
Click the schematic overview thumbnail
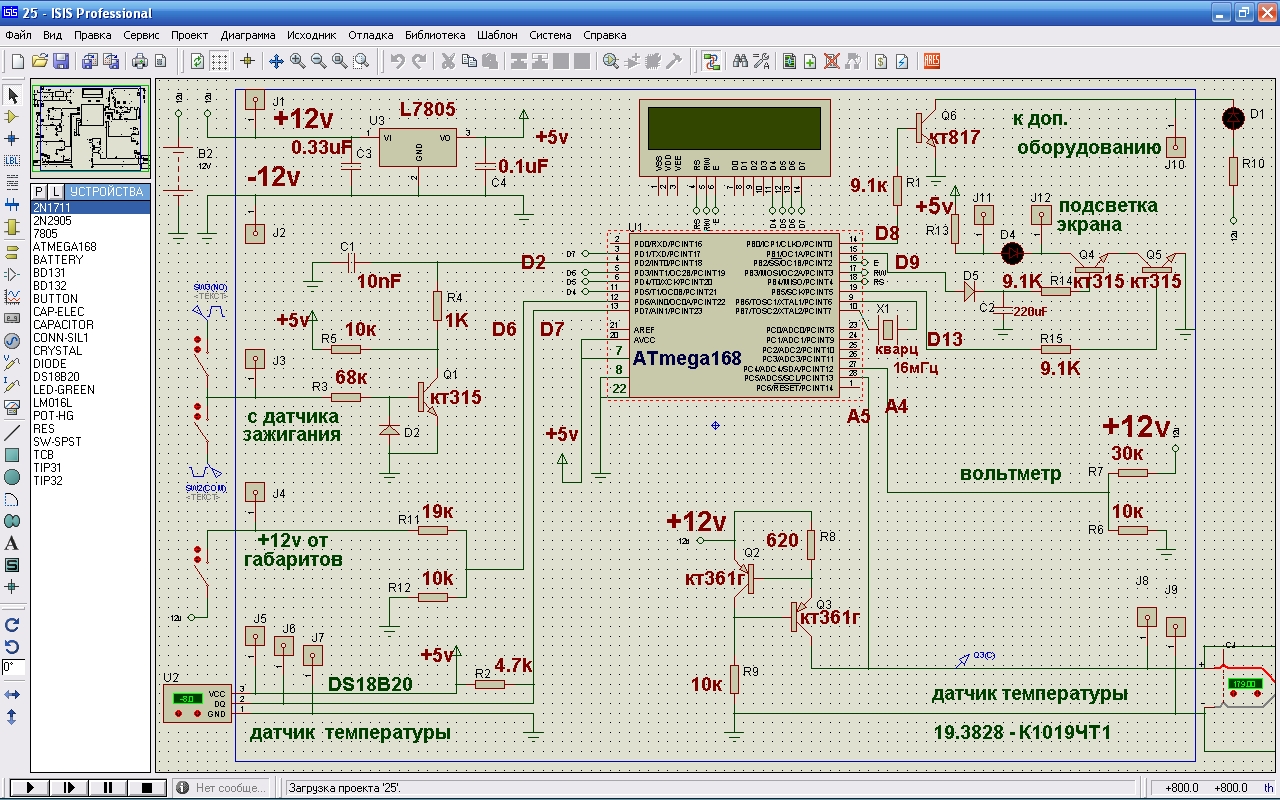click(90, 130)
